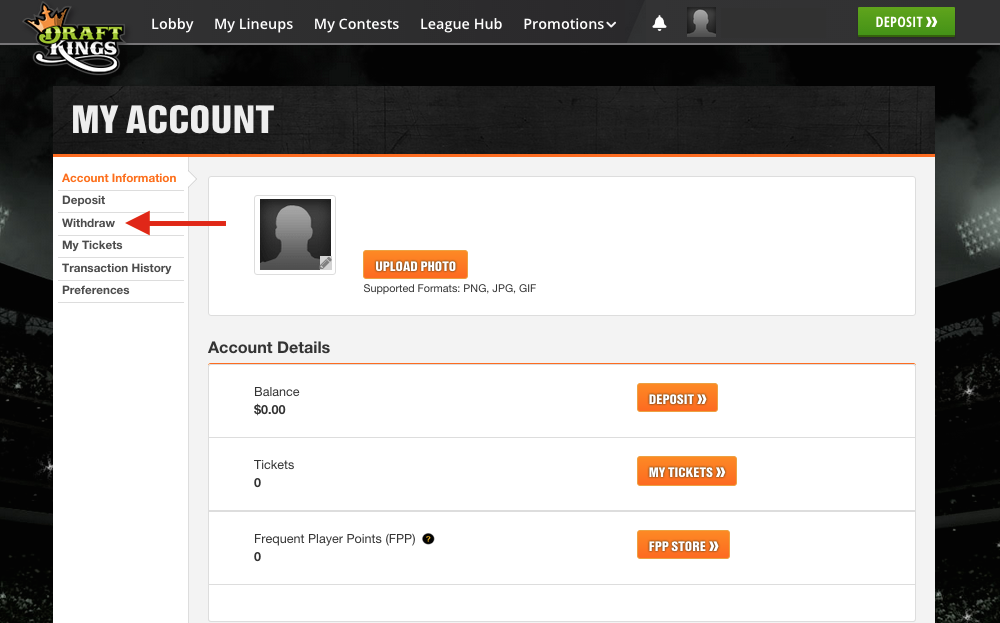Click the profile photo placeholder thumbnail

(295, 235)
